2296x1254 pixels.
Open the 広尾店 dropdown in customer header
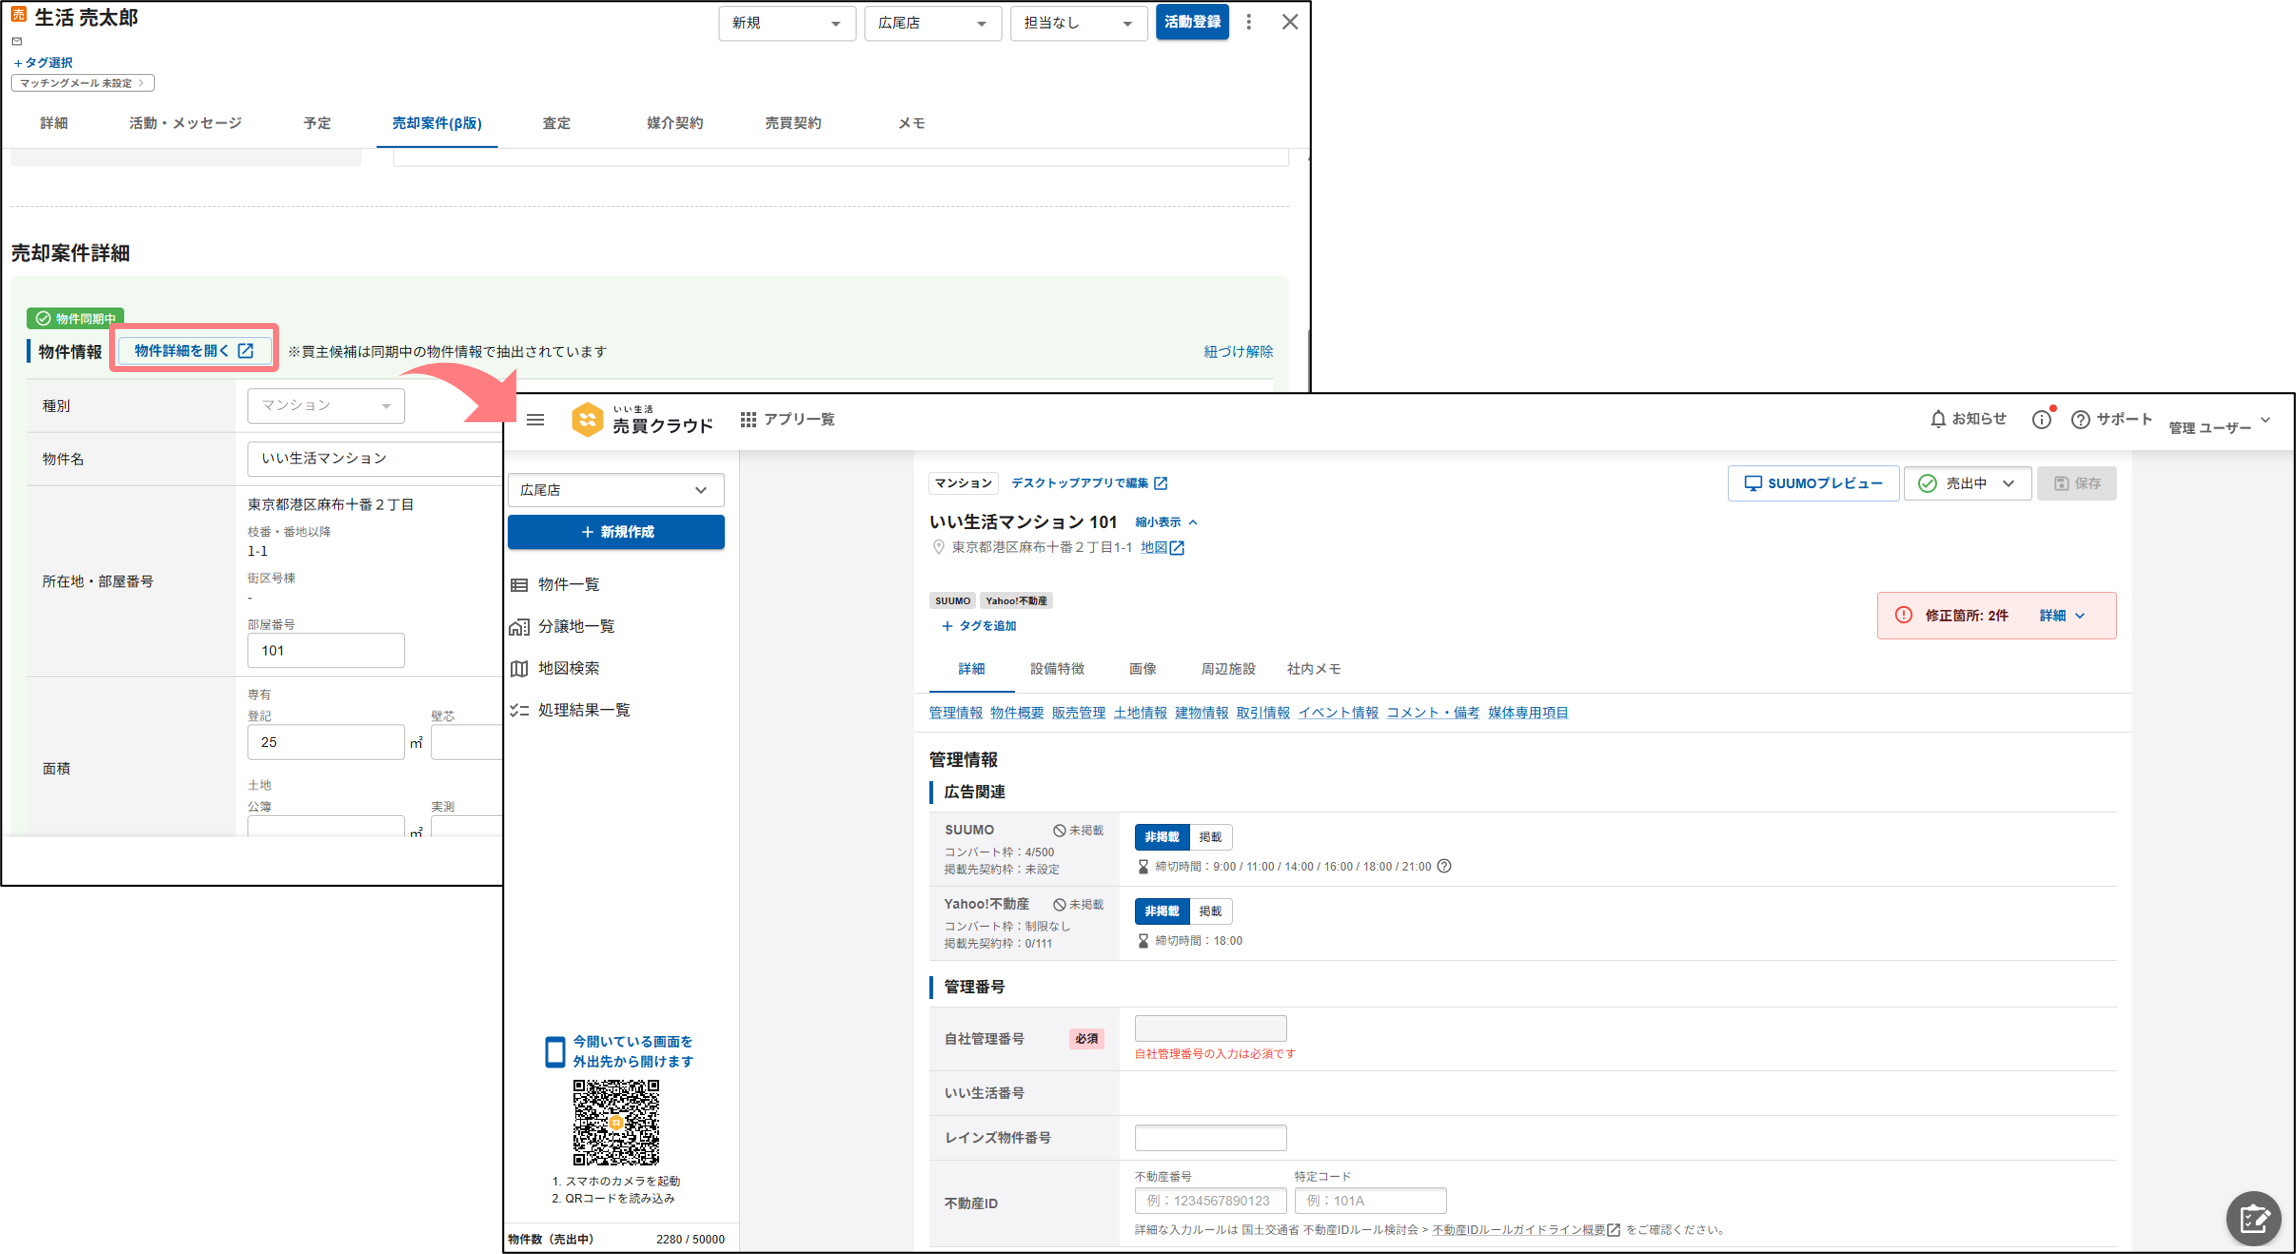932,23
